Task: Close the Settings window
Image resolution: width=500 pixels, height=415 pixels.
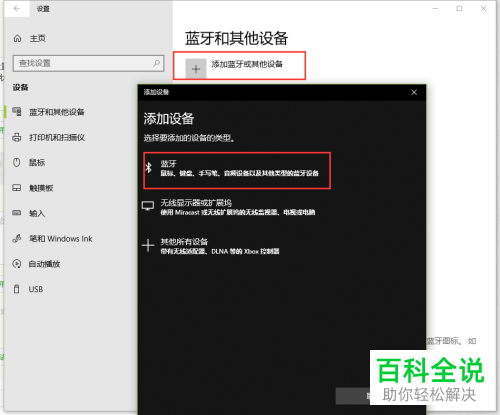Action: [483, 9]
